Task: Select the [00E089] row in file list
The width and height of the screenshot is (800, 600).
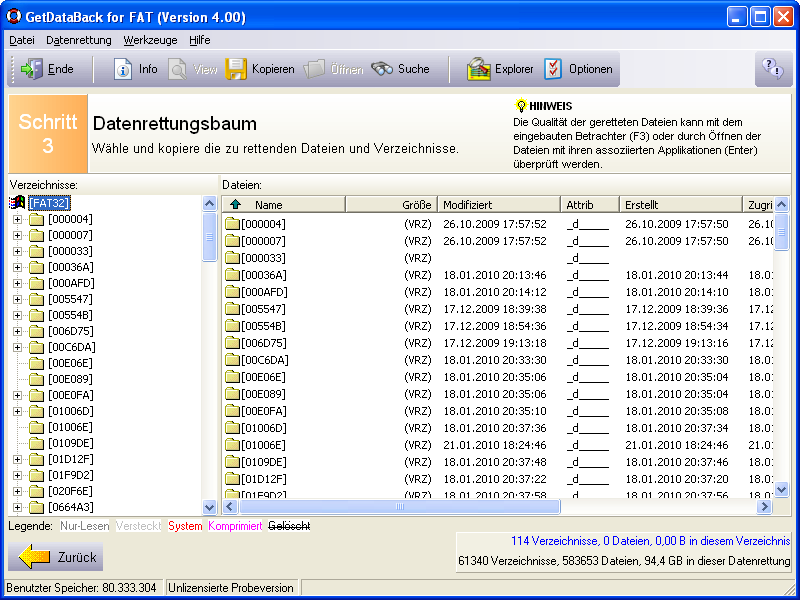Action: pos(498,394)
